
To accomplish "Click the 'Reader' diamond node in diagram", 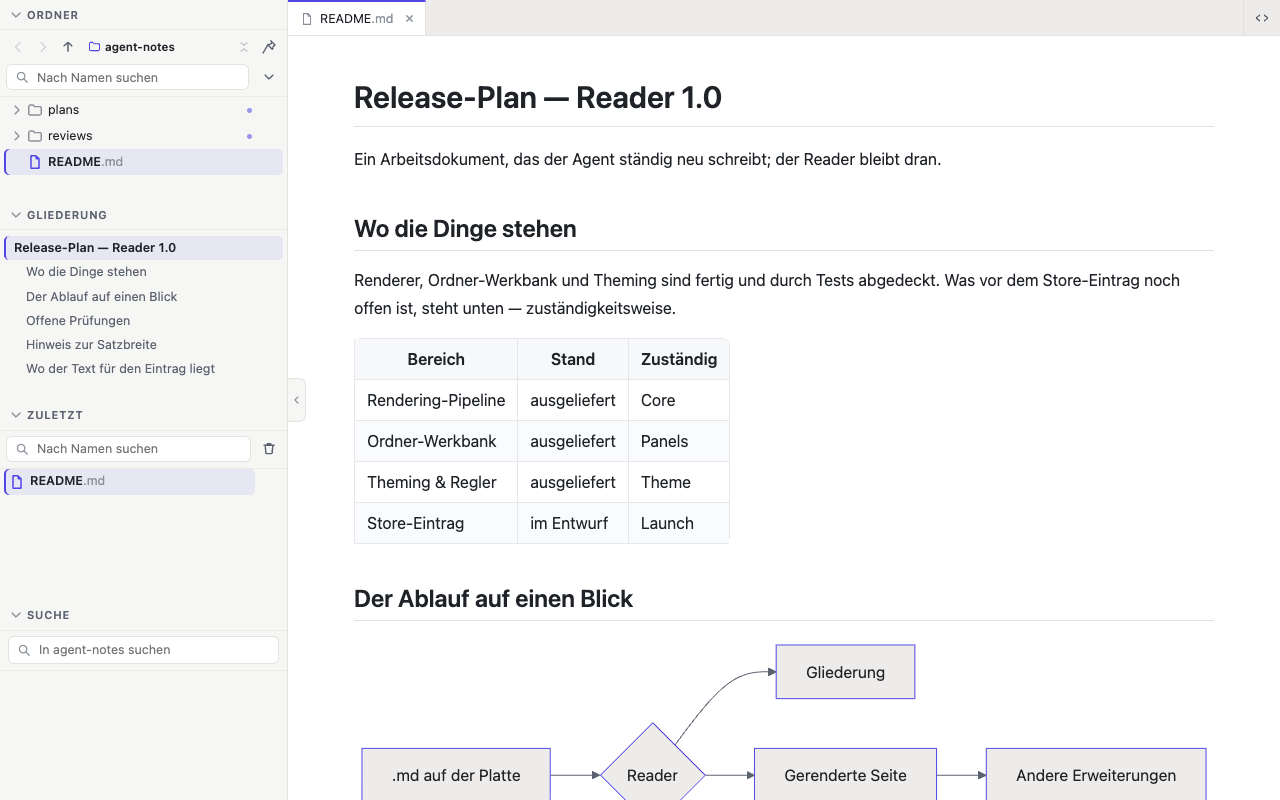I will [652, 774].
